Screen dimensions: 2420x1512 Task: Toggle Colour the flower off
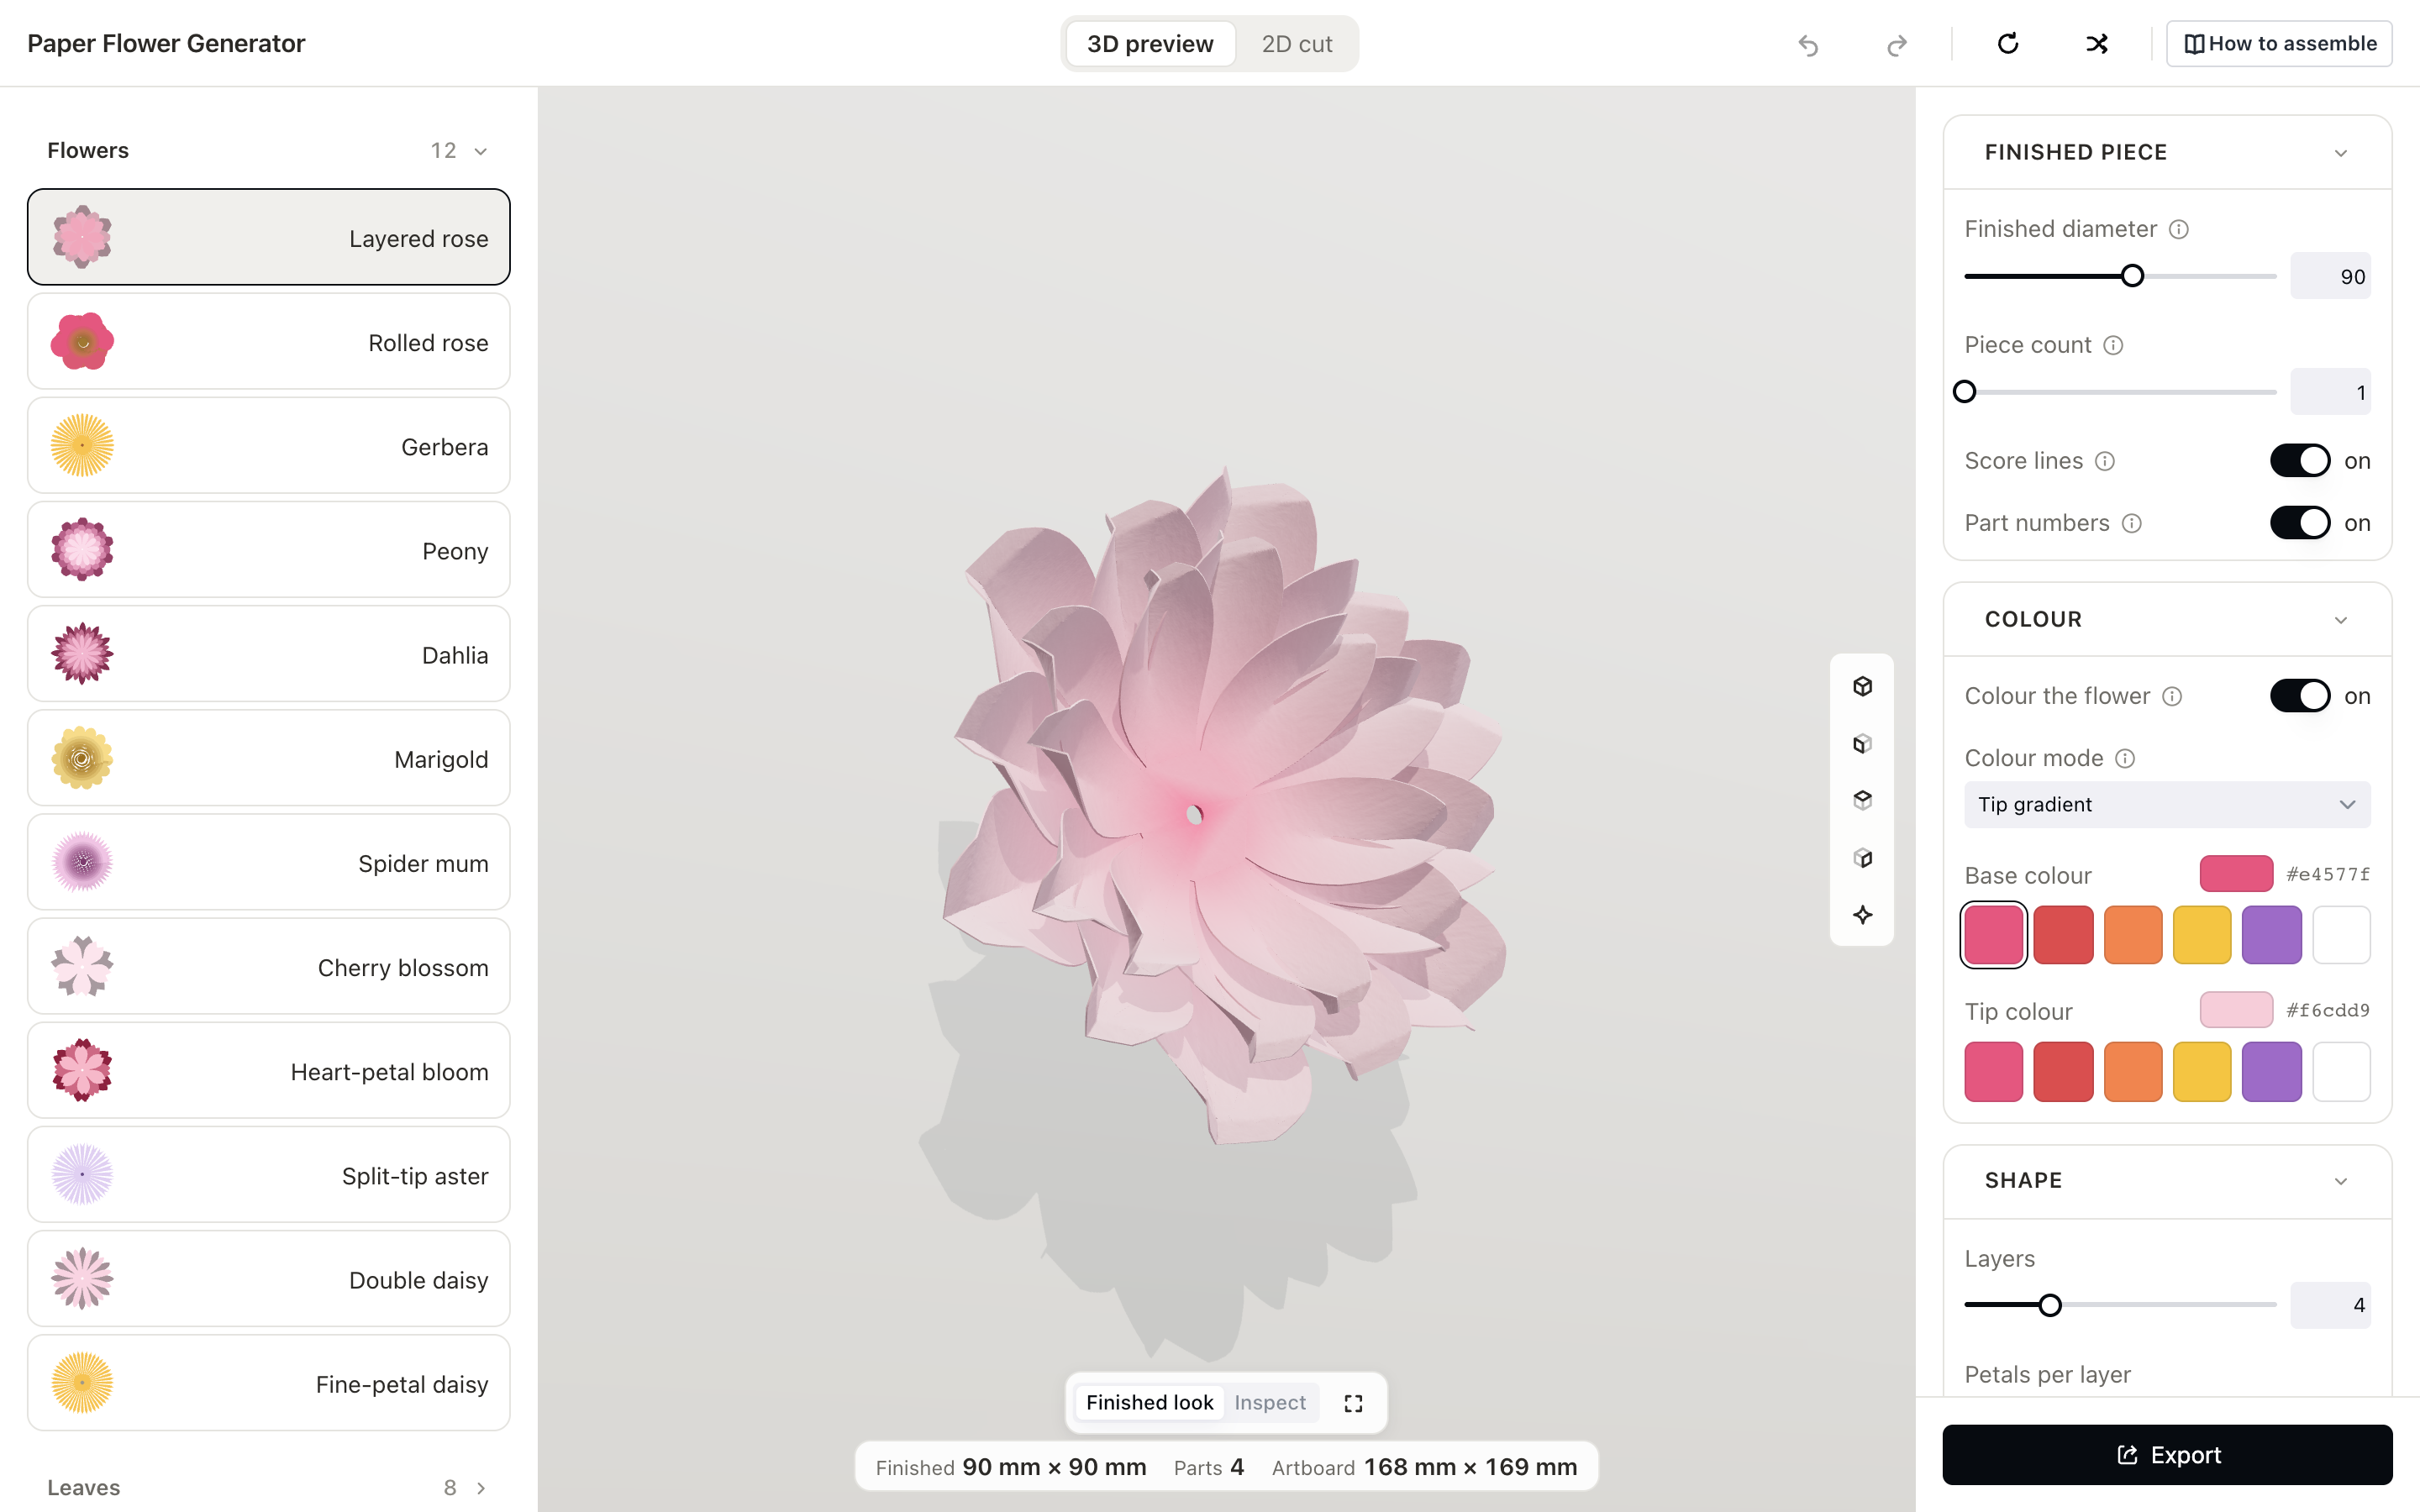pos(2299,695)
